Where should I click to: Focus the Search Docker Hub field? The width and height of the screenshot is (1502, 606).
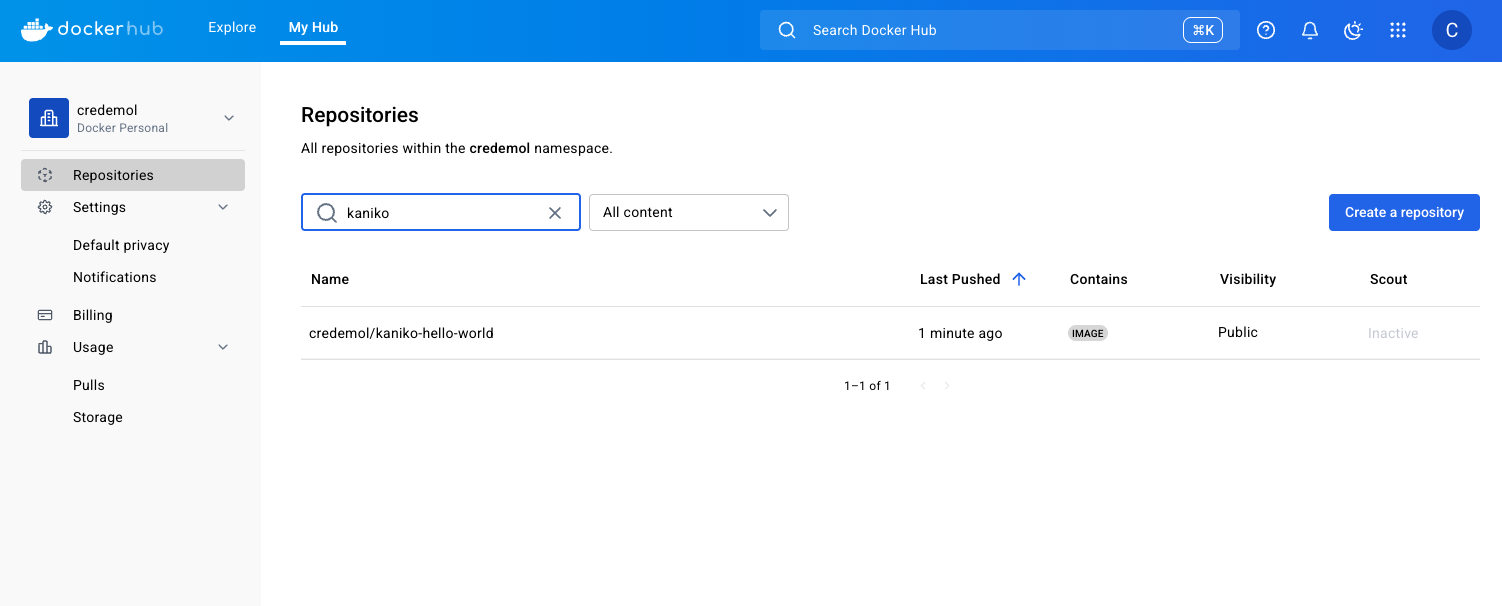pos(1000,30)
